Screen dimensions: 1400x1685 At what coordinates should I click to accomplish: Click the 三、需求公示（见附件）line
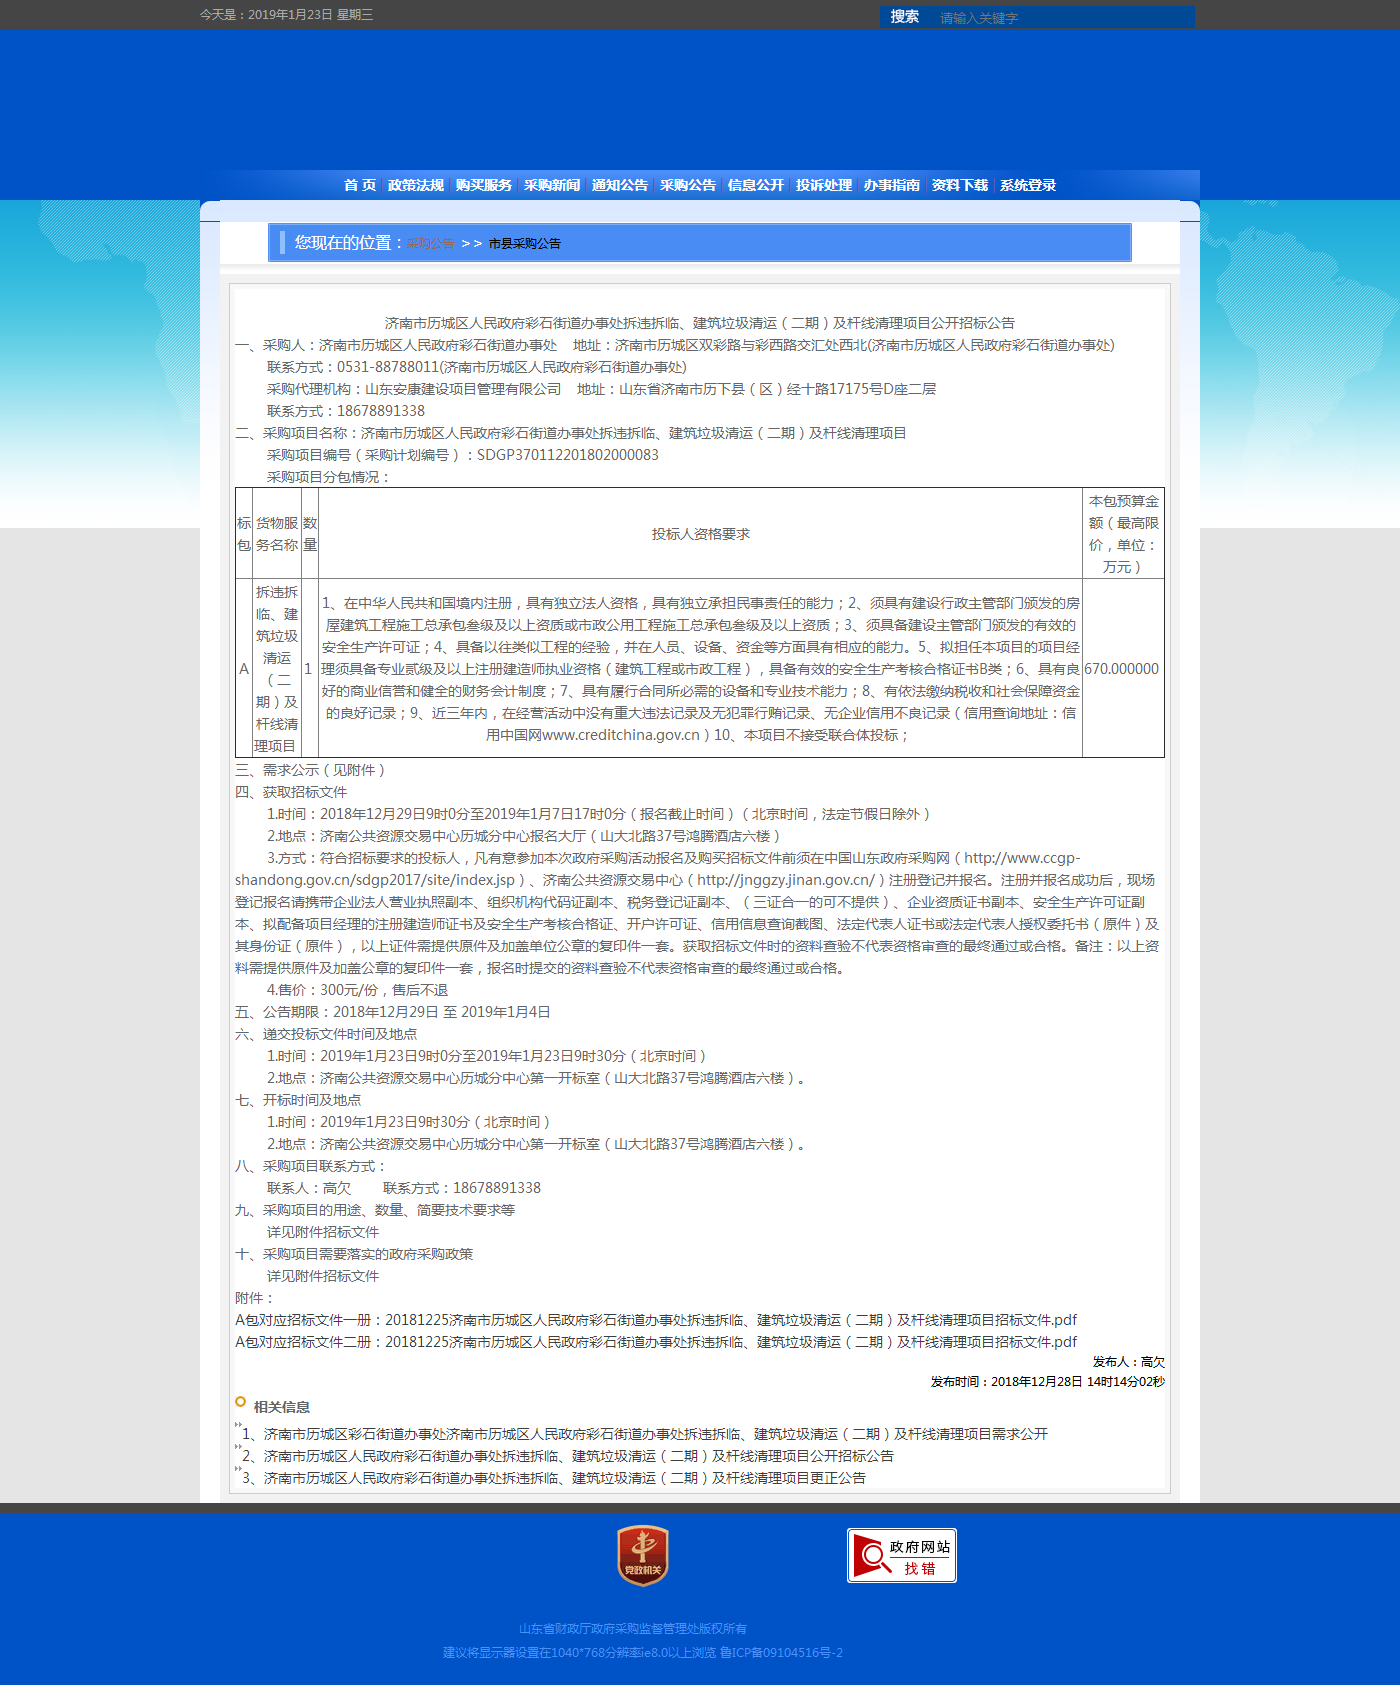(310, 770)
